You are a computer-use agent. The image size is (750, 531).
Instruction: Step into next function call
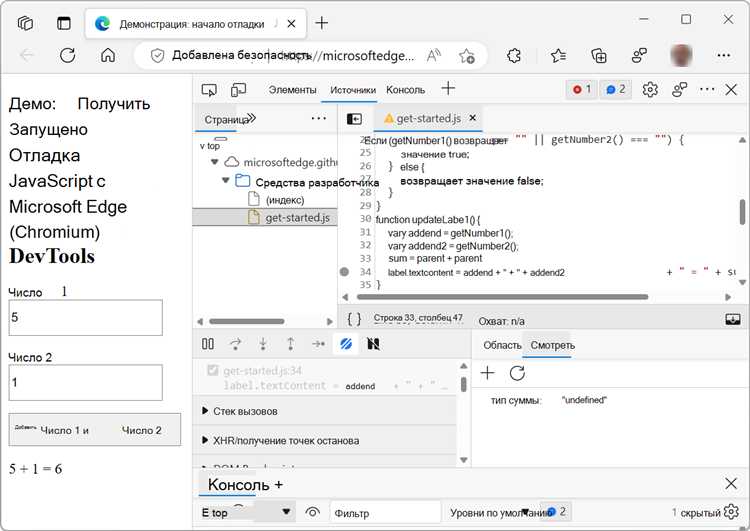pyautogui.click(x=263, y=344)
